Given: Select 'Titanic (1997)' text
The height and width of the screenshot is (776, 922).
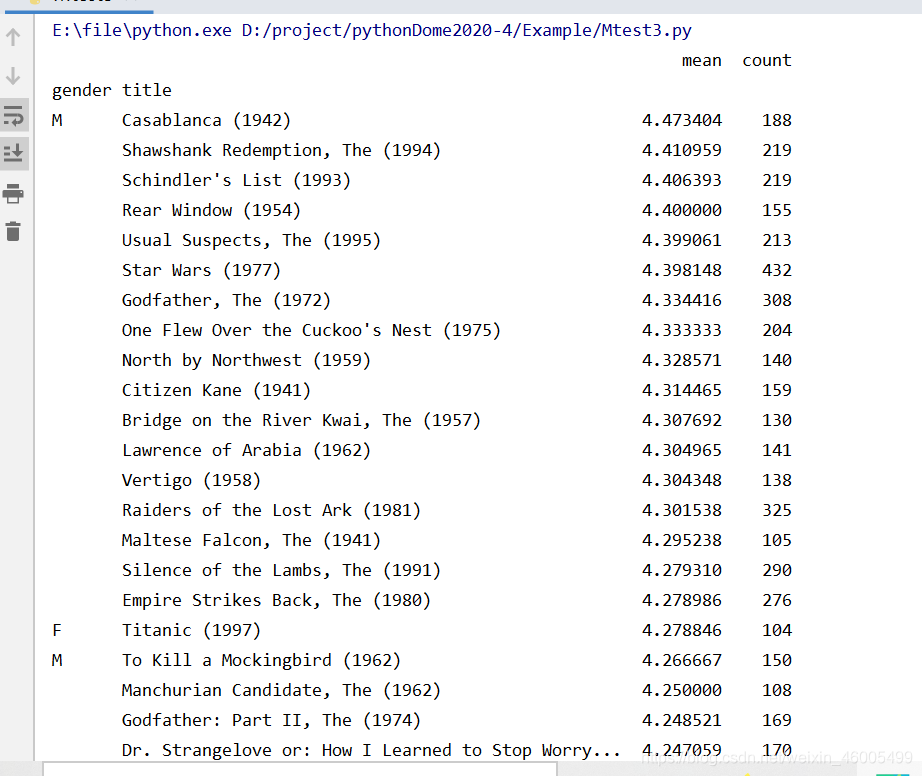Looking at the screenshot, I should click(192, 630).
